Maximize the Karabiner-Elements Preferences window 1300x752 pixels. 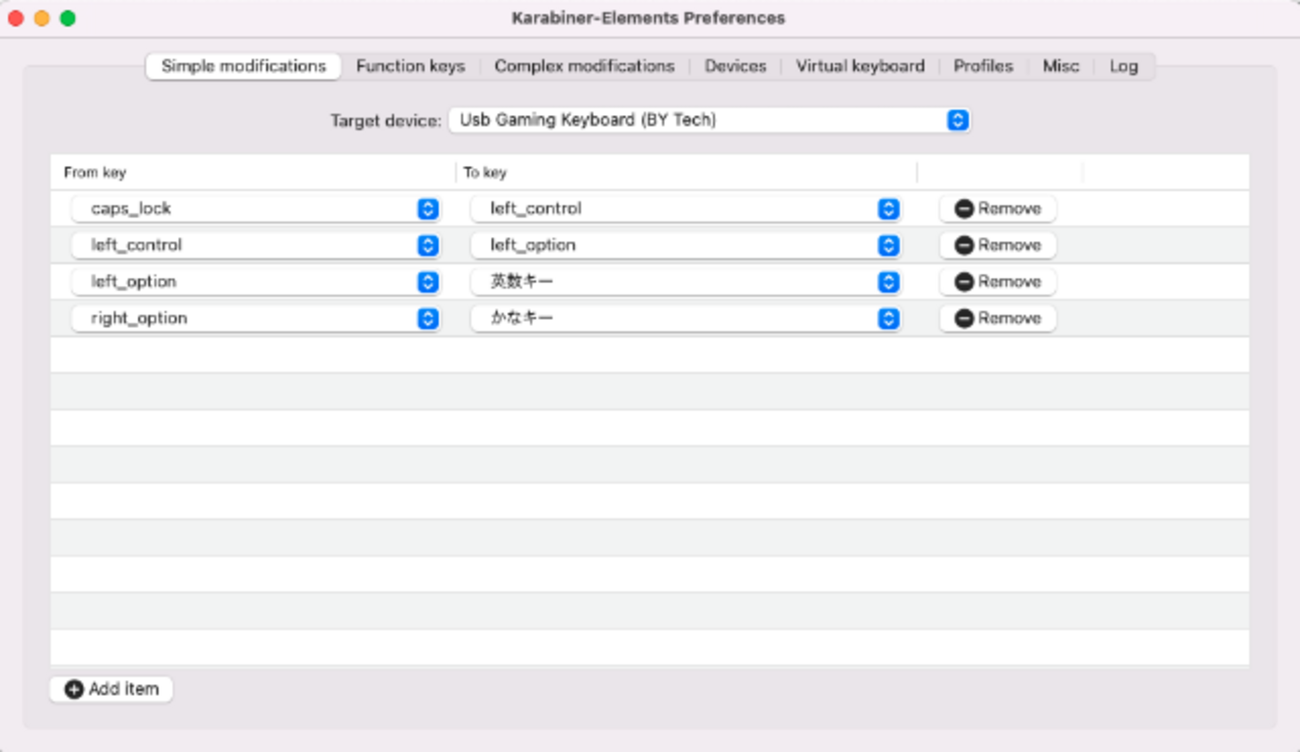coord(68,18)
